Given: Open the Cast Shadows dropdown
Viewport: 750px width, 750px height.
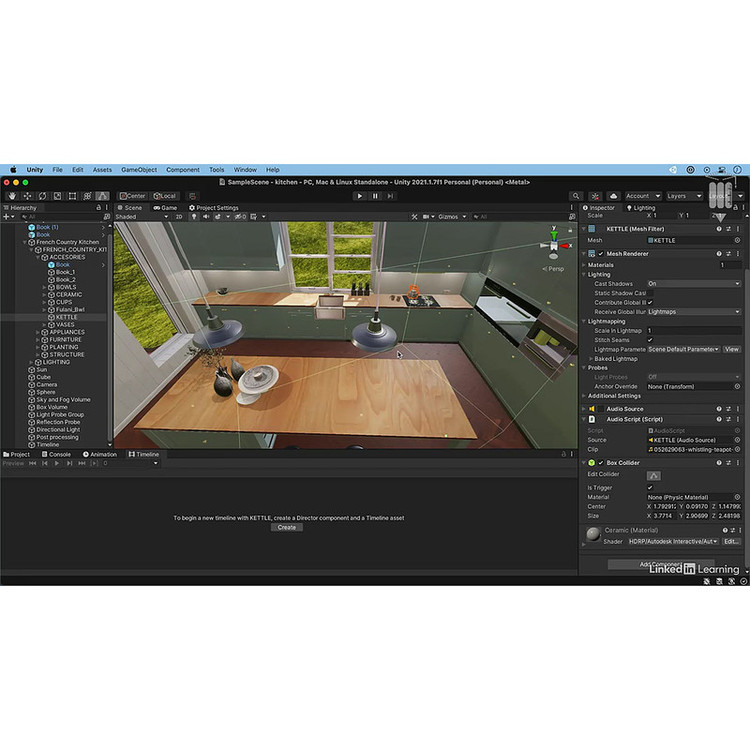Looking at the screenshot, I should click(x=693, y=284).
